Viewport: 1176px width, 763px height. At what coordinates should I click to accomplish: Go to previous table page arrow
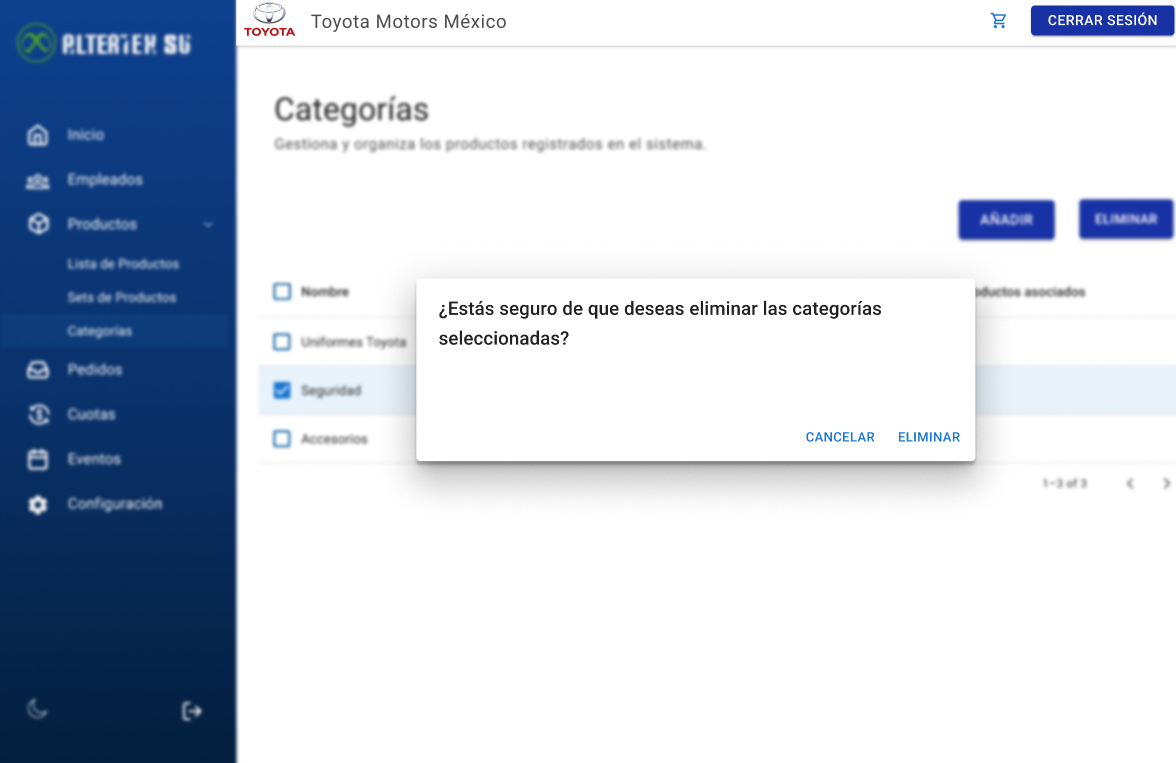tap(1130, 484)
